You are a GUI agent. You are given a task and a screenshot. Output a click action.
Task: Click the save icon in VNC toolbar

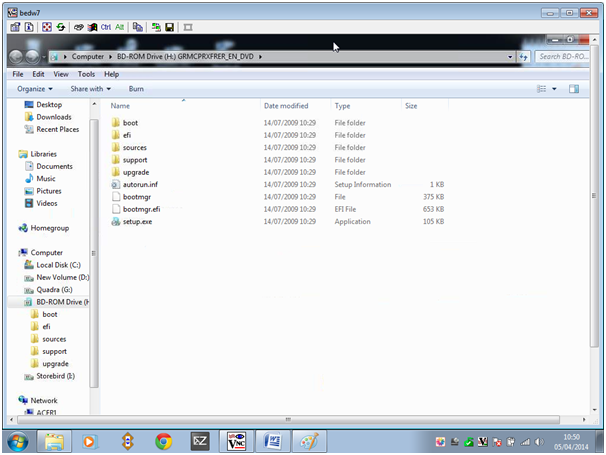(x=170, y=26)
